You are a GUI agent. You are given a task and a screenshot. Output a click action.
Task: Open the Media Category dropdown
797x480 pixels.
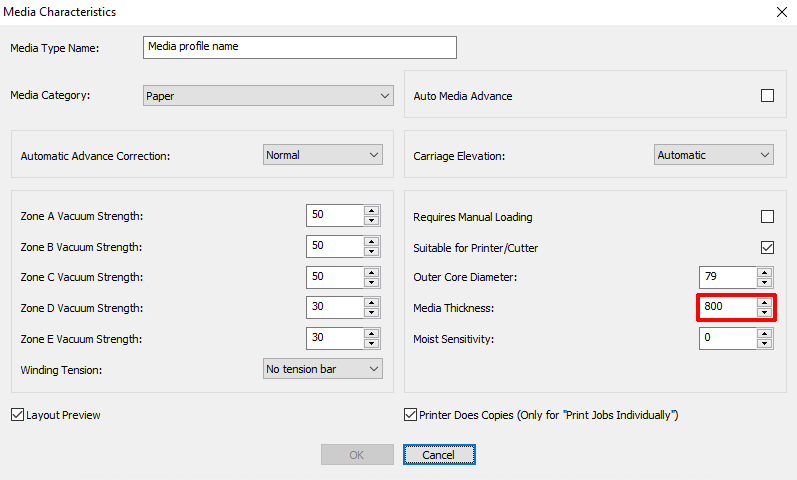tap(268, 96)
